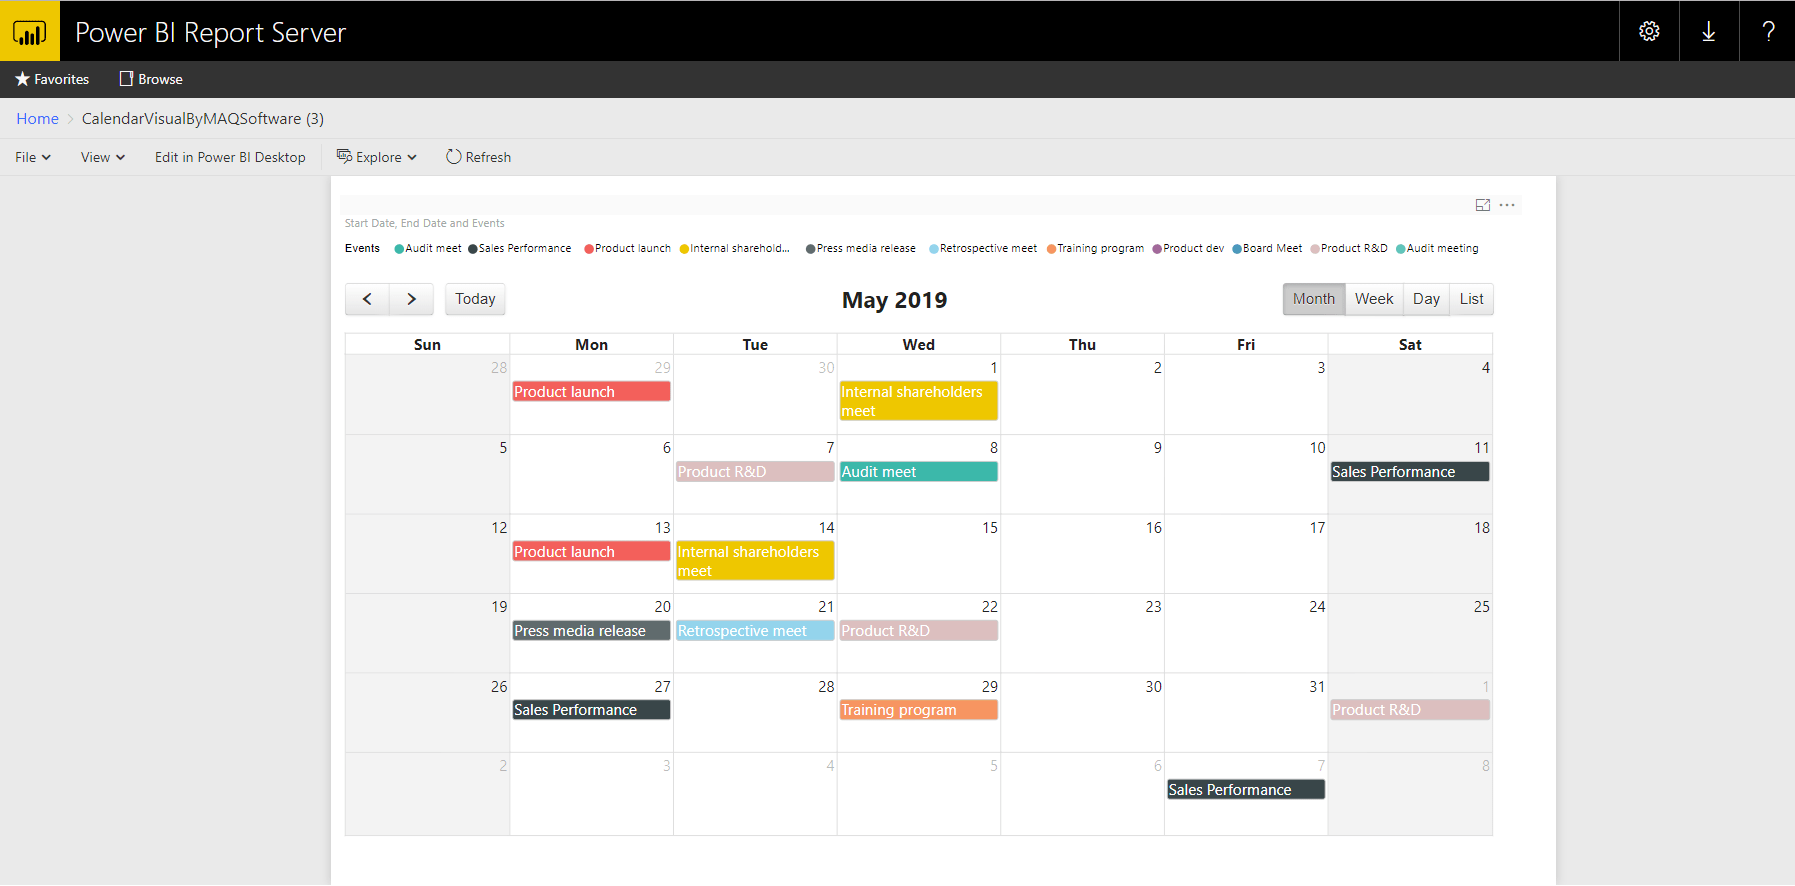
Task: Click the orange Training program legend dot
Action: pos(1051,249)
